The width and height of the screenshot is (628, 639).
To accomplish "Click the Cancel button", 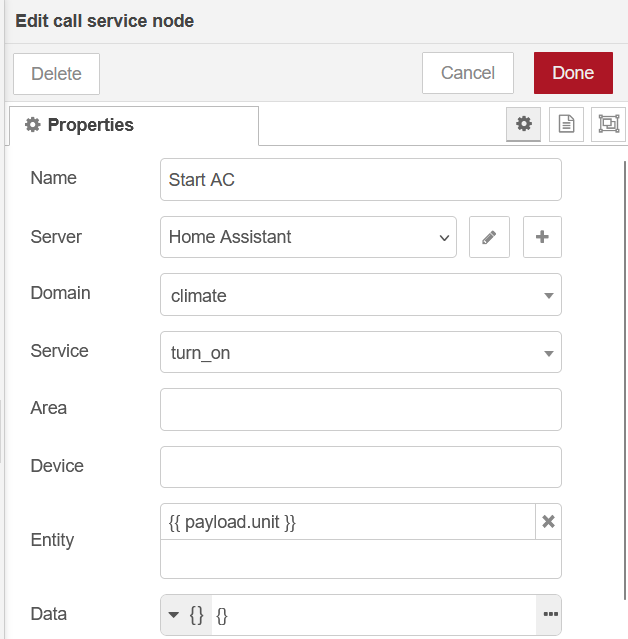I will pyautogui.click(x=468, y=73).
